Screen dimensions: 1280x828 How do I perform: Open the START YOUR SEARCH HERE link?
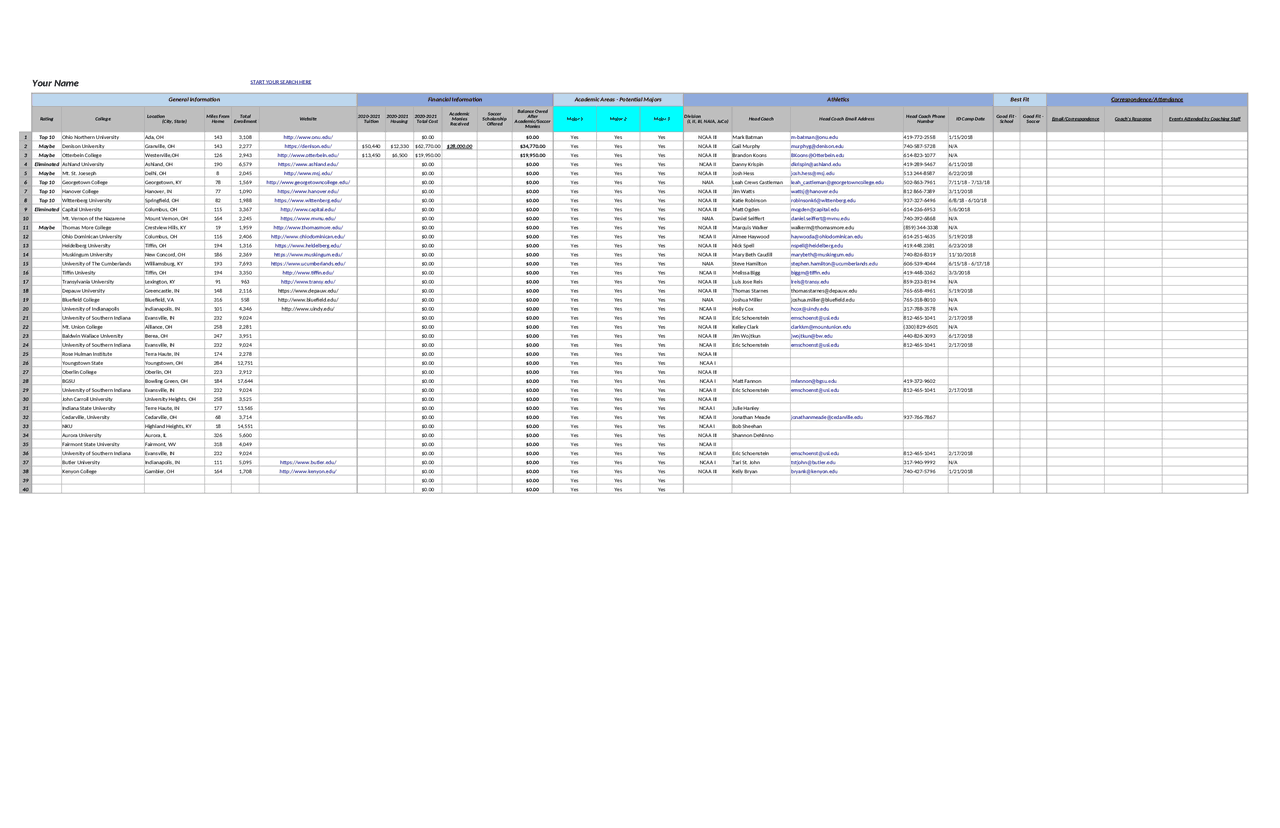(281, 81)
